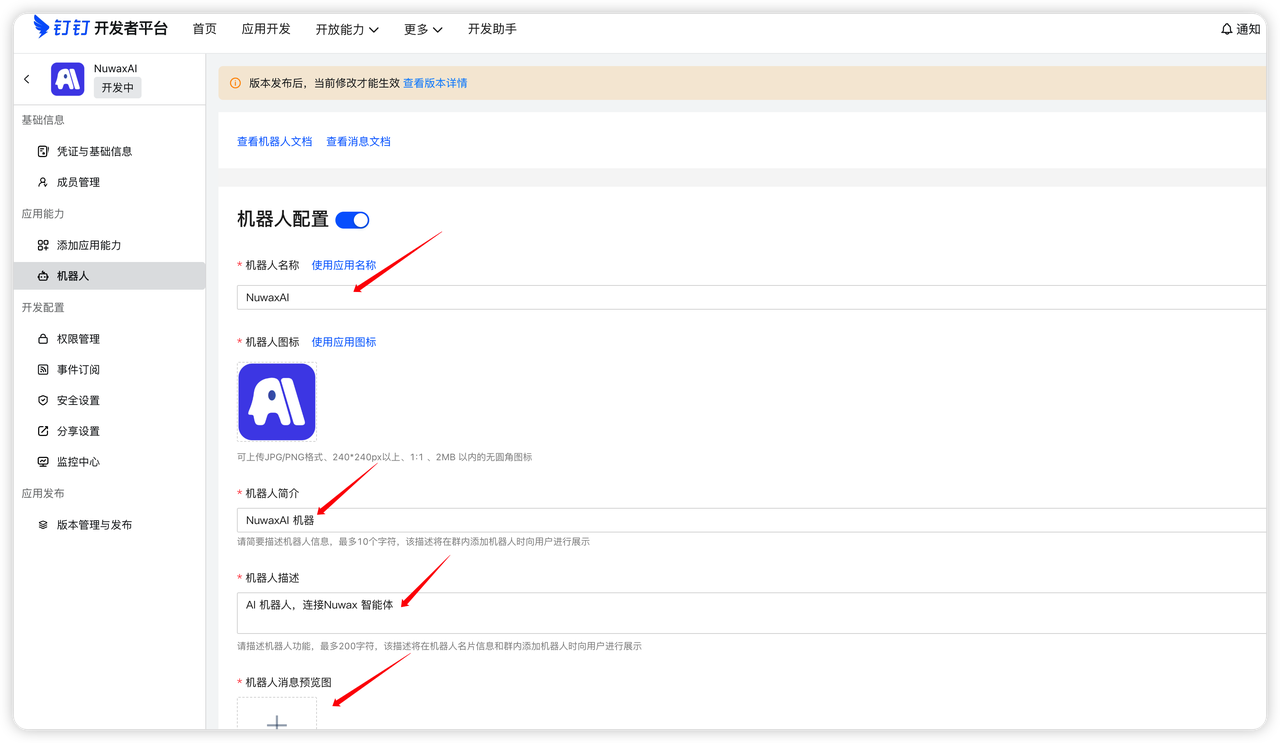Image resolution: width=1280 pixels, height=743 pixels.
Task: Click the 添加应用能力 grid icon
Action: tap(43, 245)
